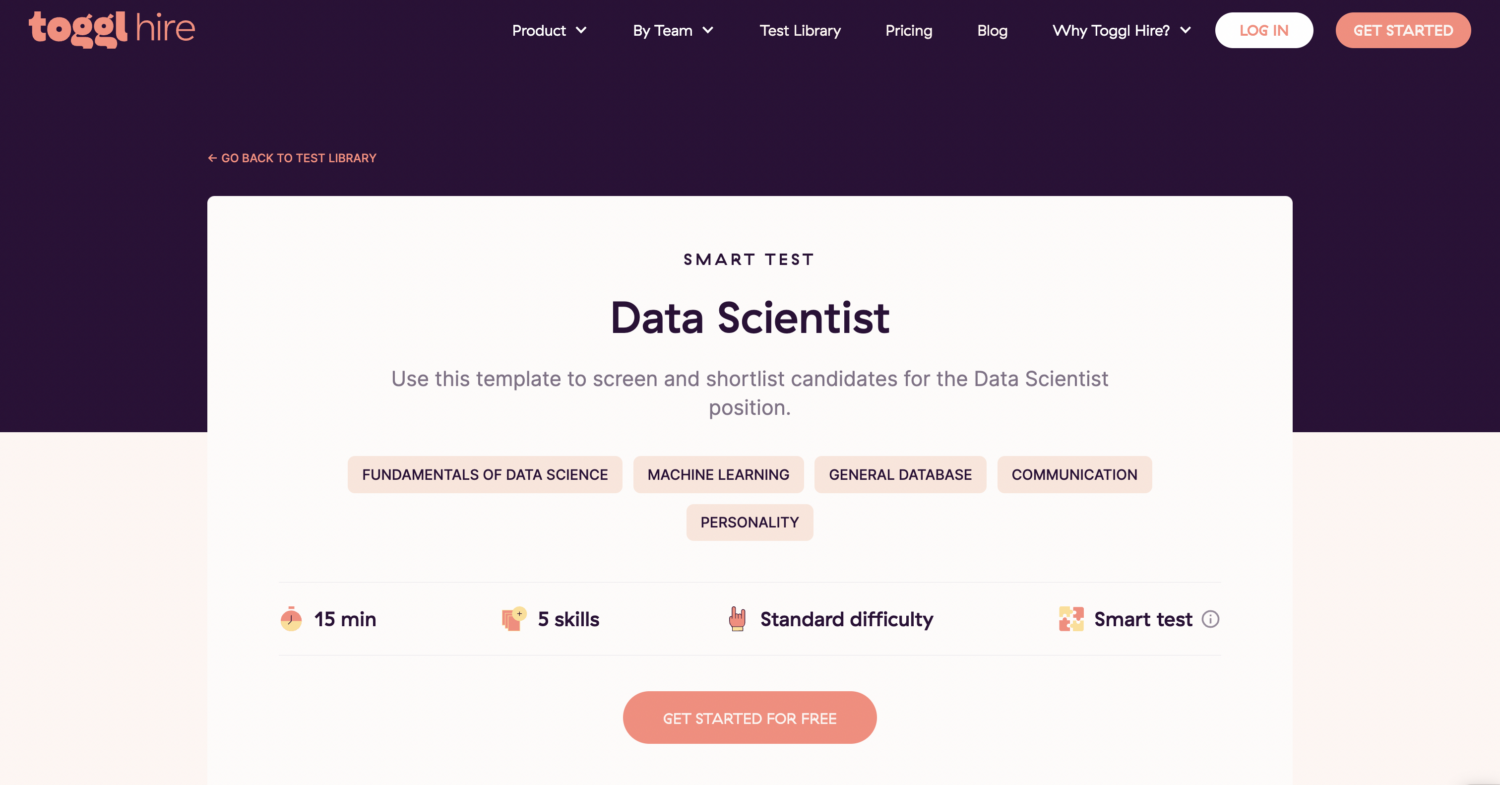The width and height of the screenshot is (1500, 785).
Task: Click the info icon beside Smart test
Action: [1211, 619]
